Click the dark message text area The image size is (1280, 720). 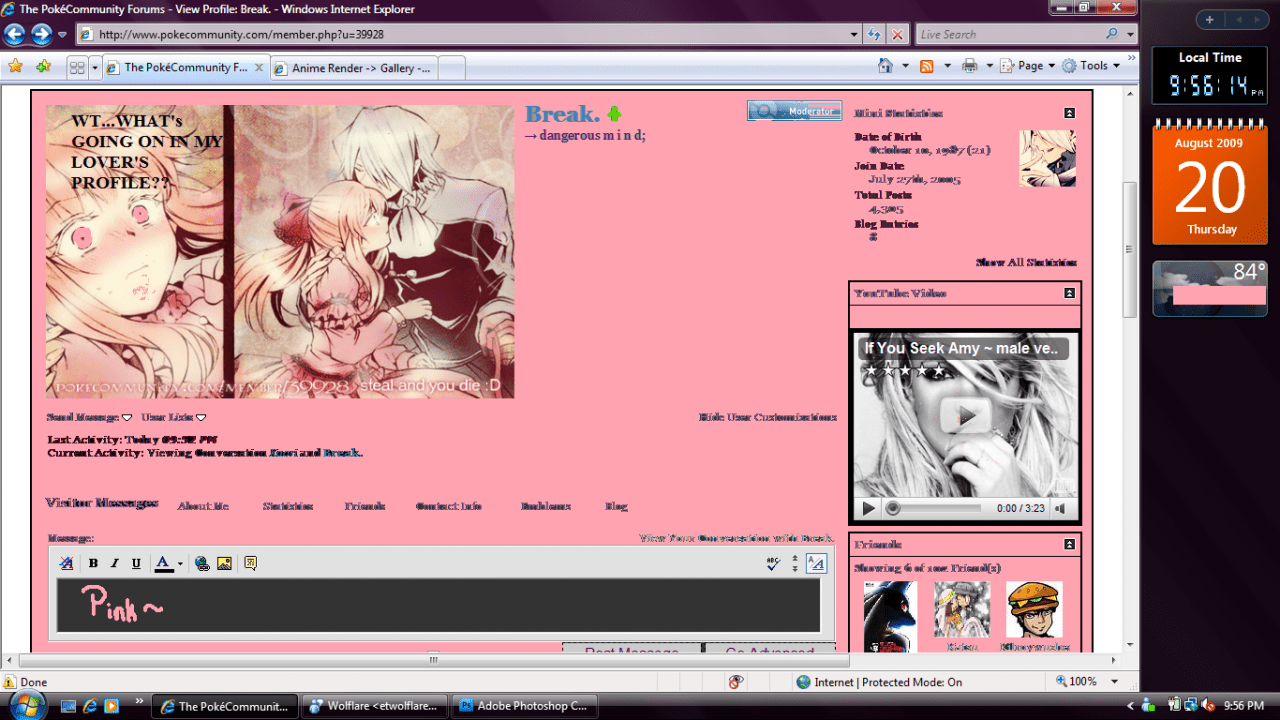(439, 605)
